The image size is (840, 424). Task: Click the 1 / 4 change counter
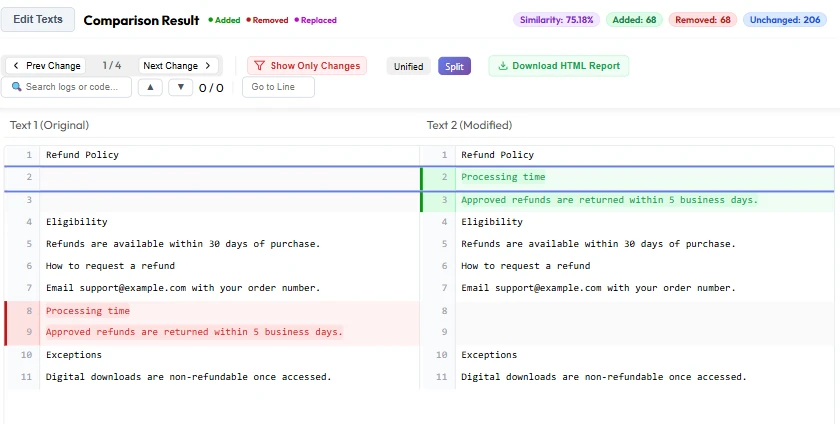tap(111, 66)
